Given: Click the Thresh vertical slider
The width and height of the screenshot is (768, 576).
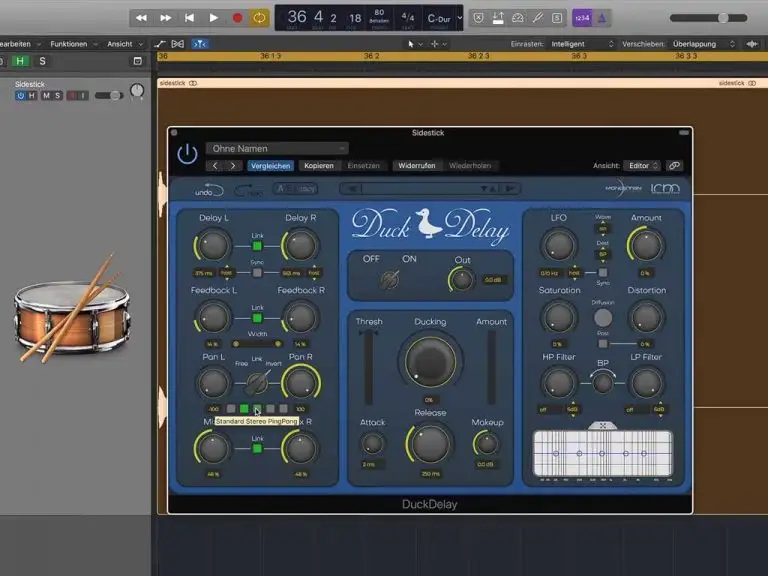Looking at the screenshot, I should (x=368, y=366).
